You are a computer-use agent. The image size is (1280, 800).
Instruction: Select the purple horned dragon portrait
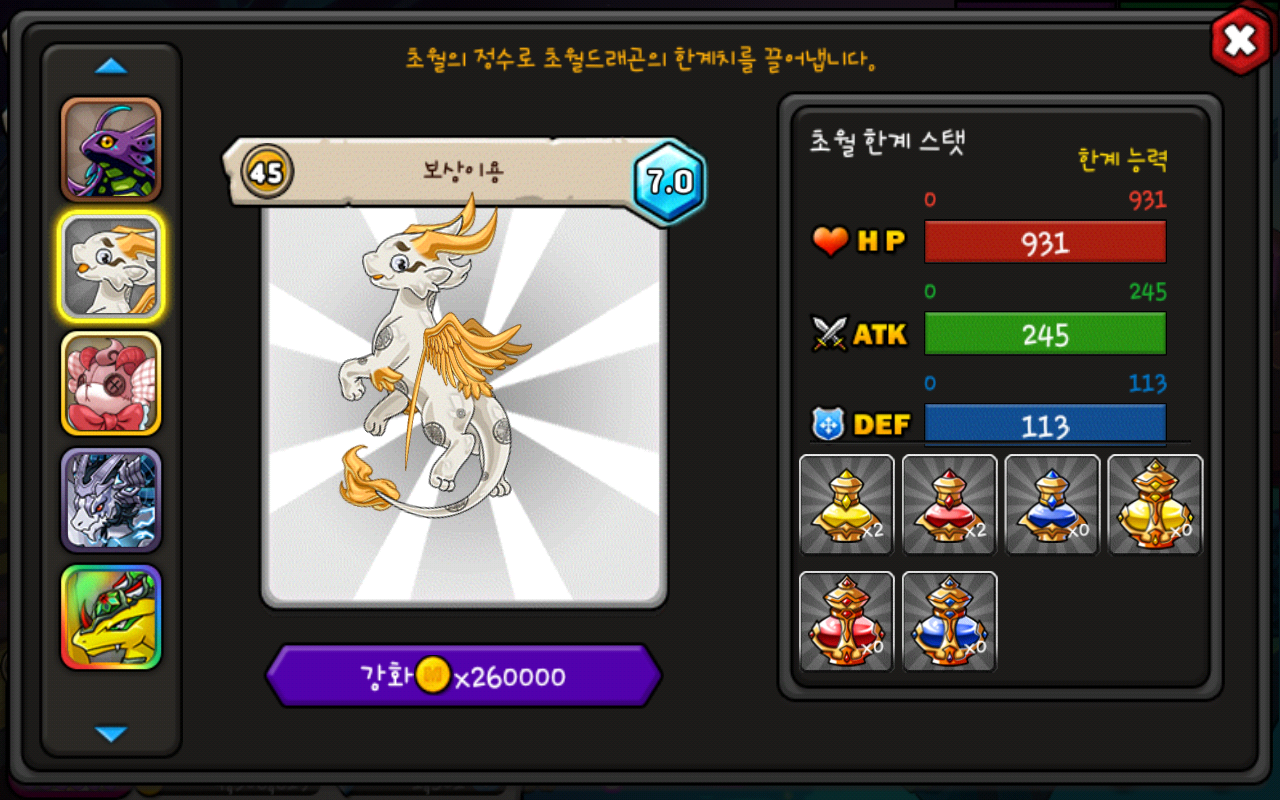point(111,149)
